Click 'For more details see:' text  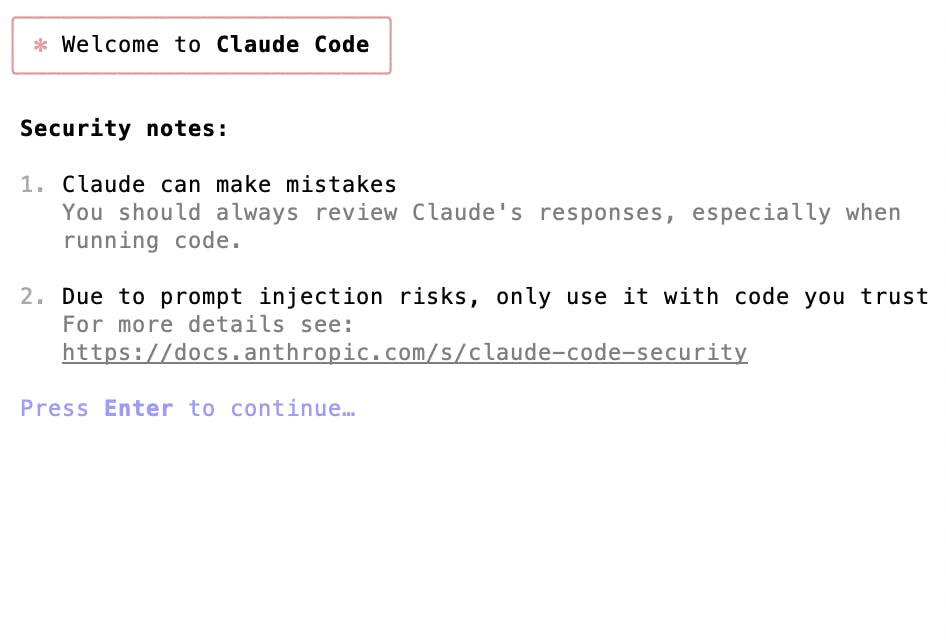(x=208, y=325)
